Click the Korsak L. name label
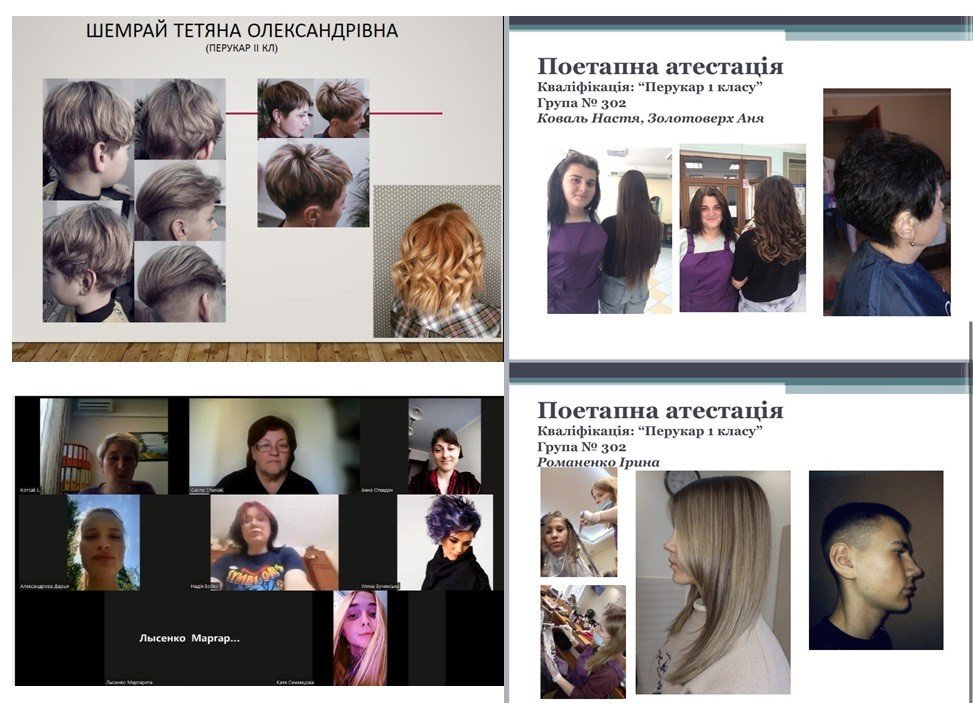This screenshot has height=711, width=973. 30,490
